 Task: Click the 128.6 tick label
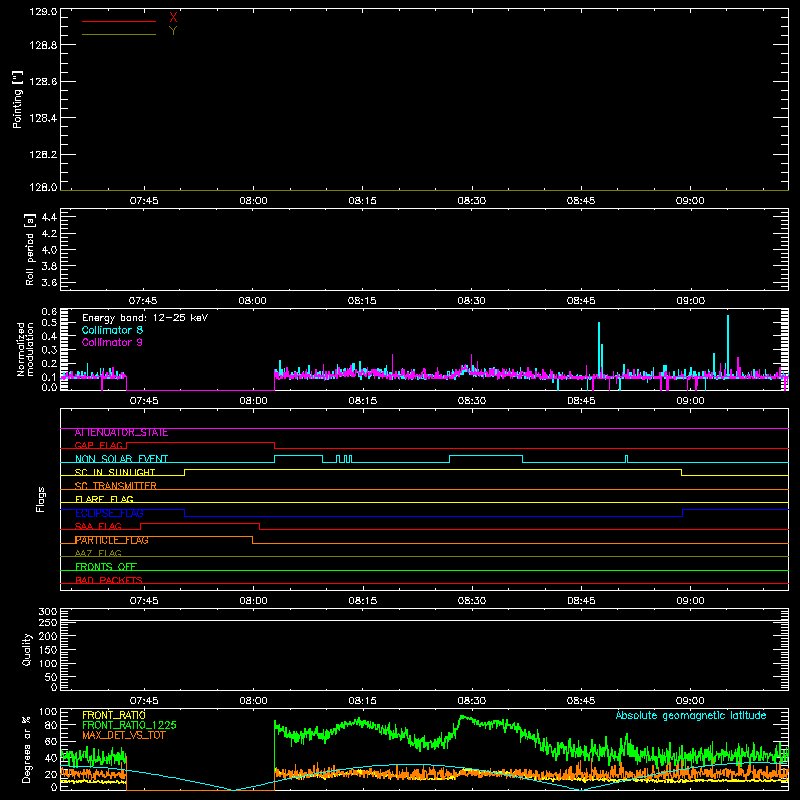tap(43, 82)
